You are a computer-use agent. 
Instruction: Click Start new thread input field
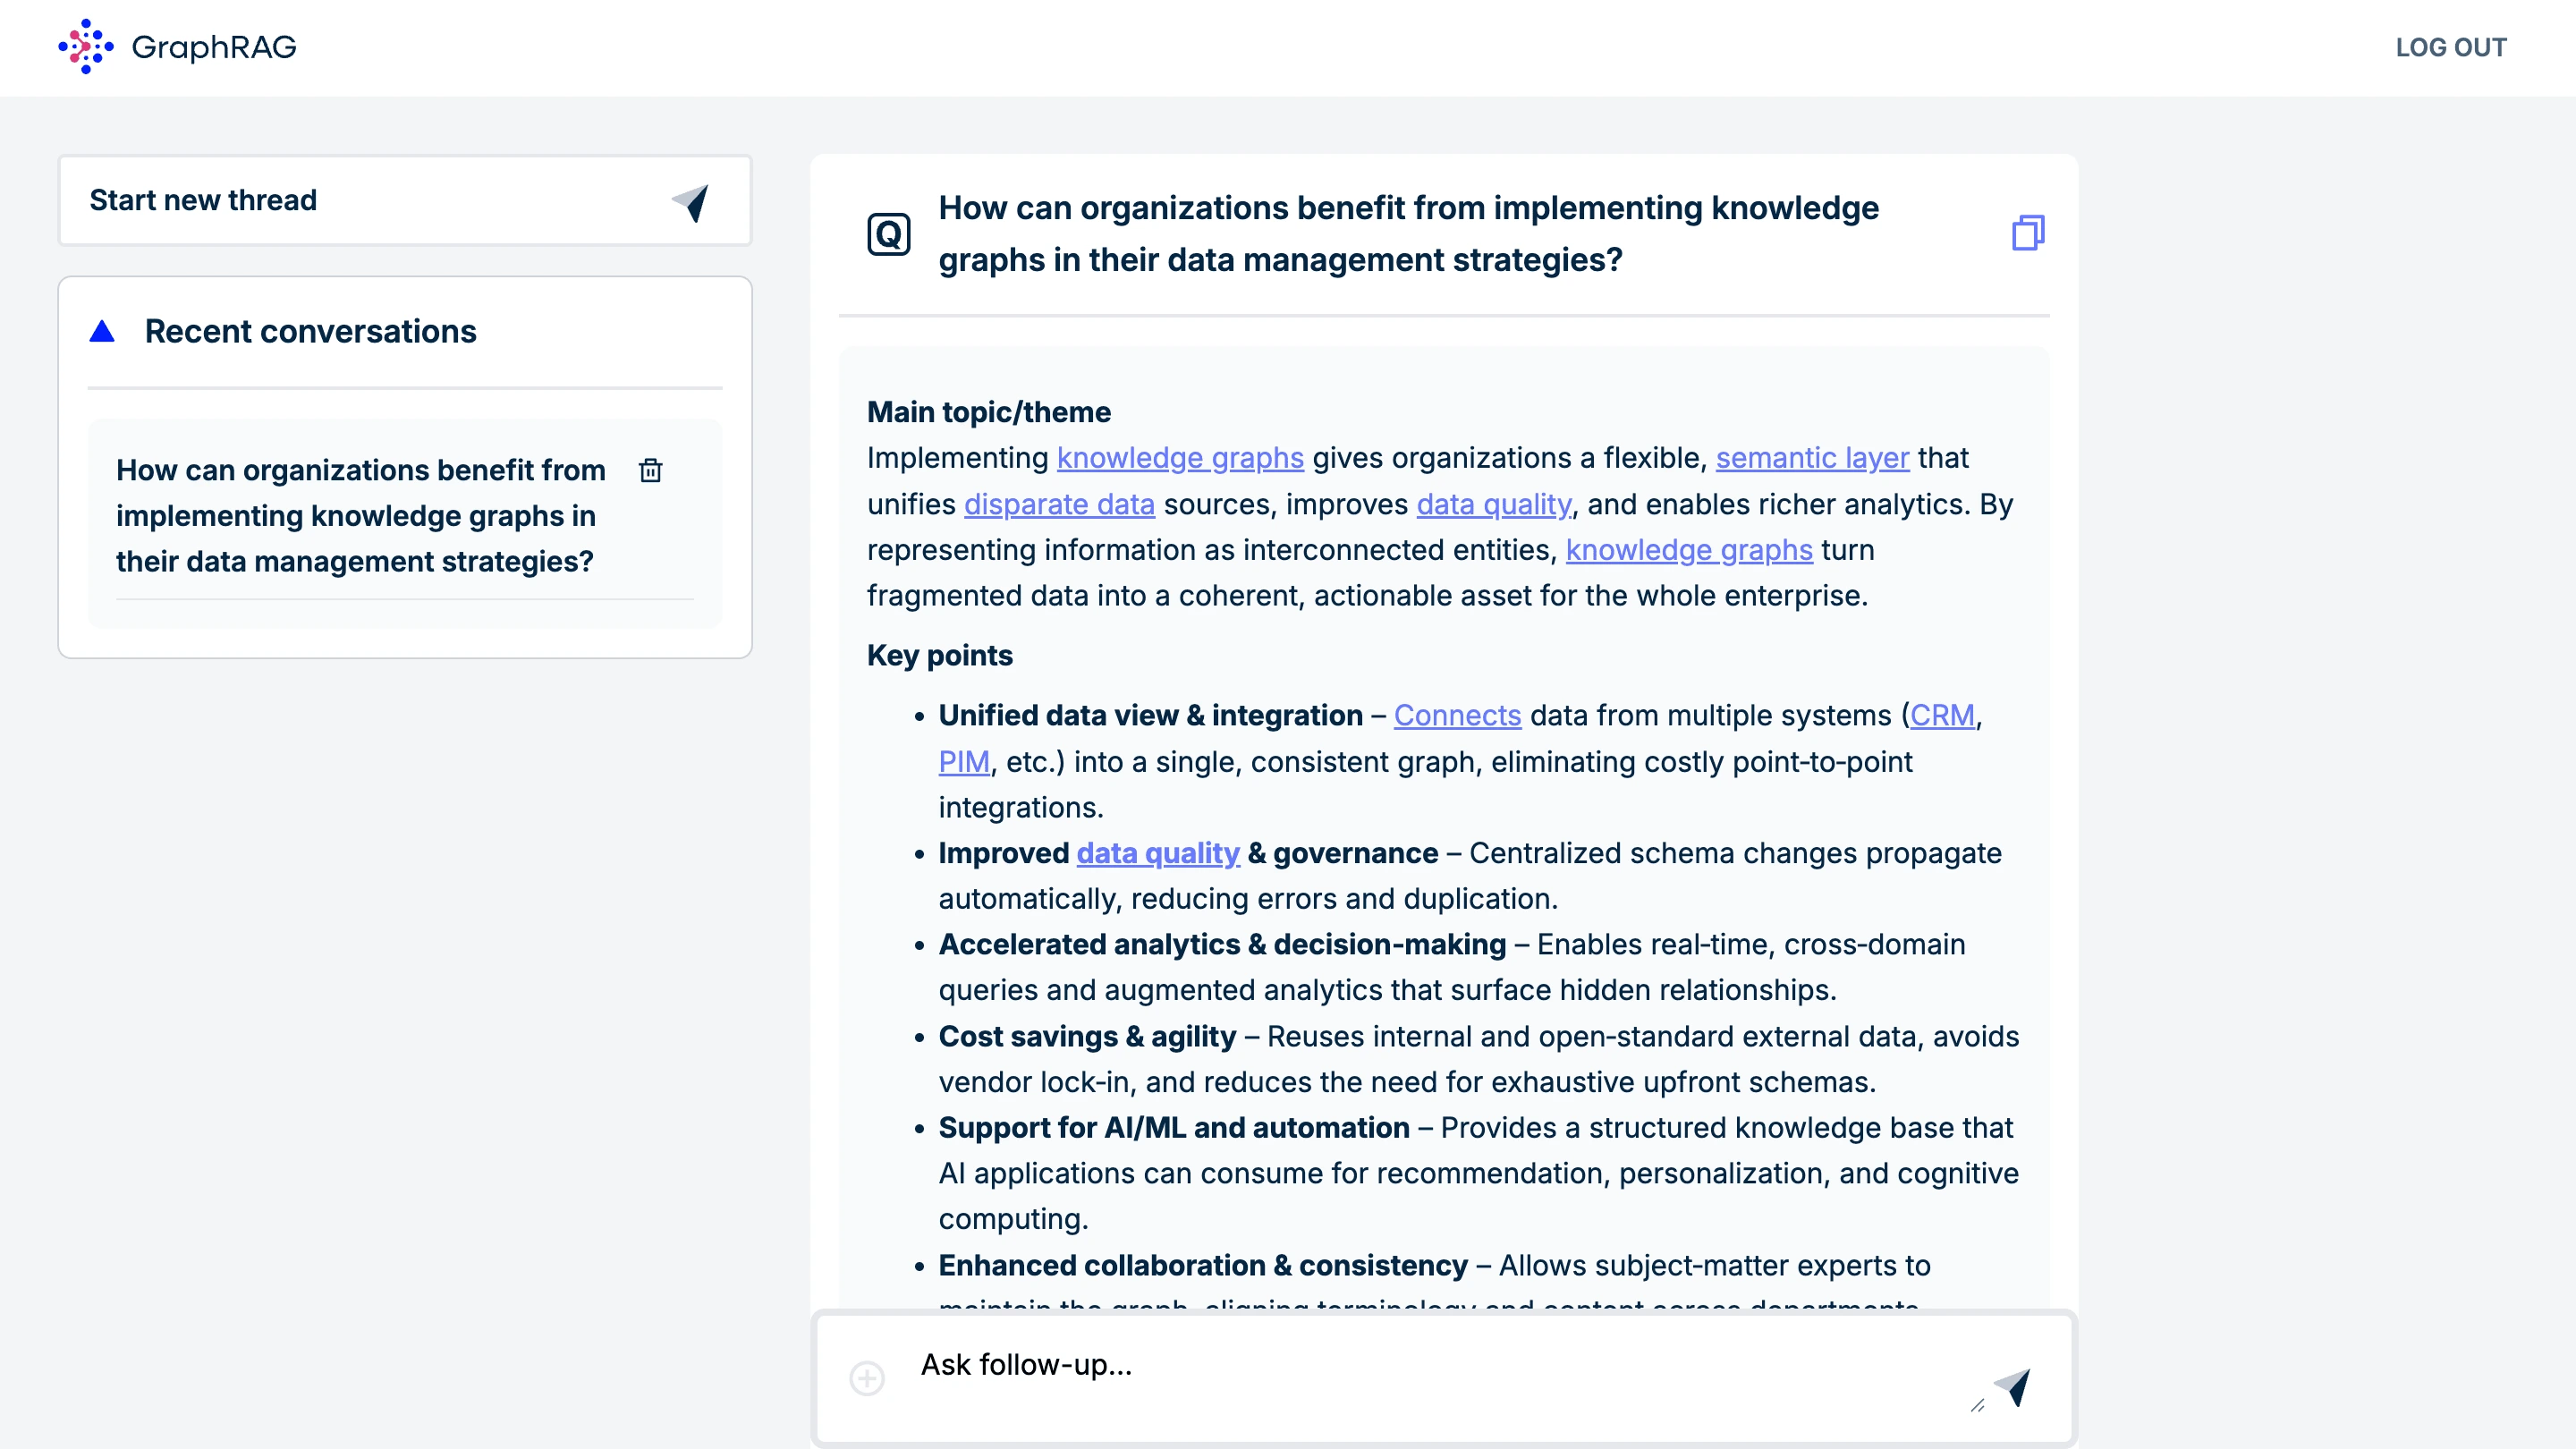[x=360, y=201]
